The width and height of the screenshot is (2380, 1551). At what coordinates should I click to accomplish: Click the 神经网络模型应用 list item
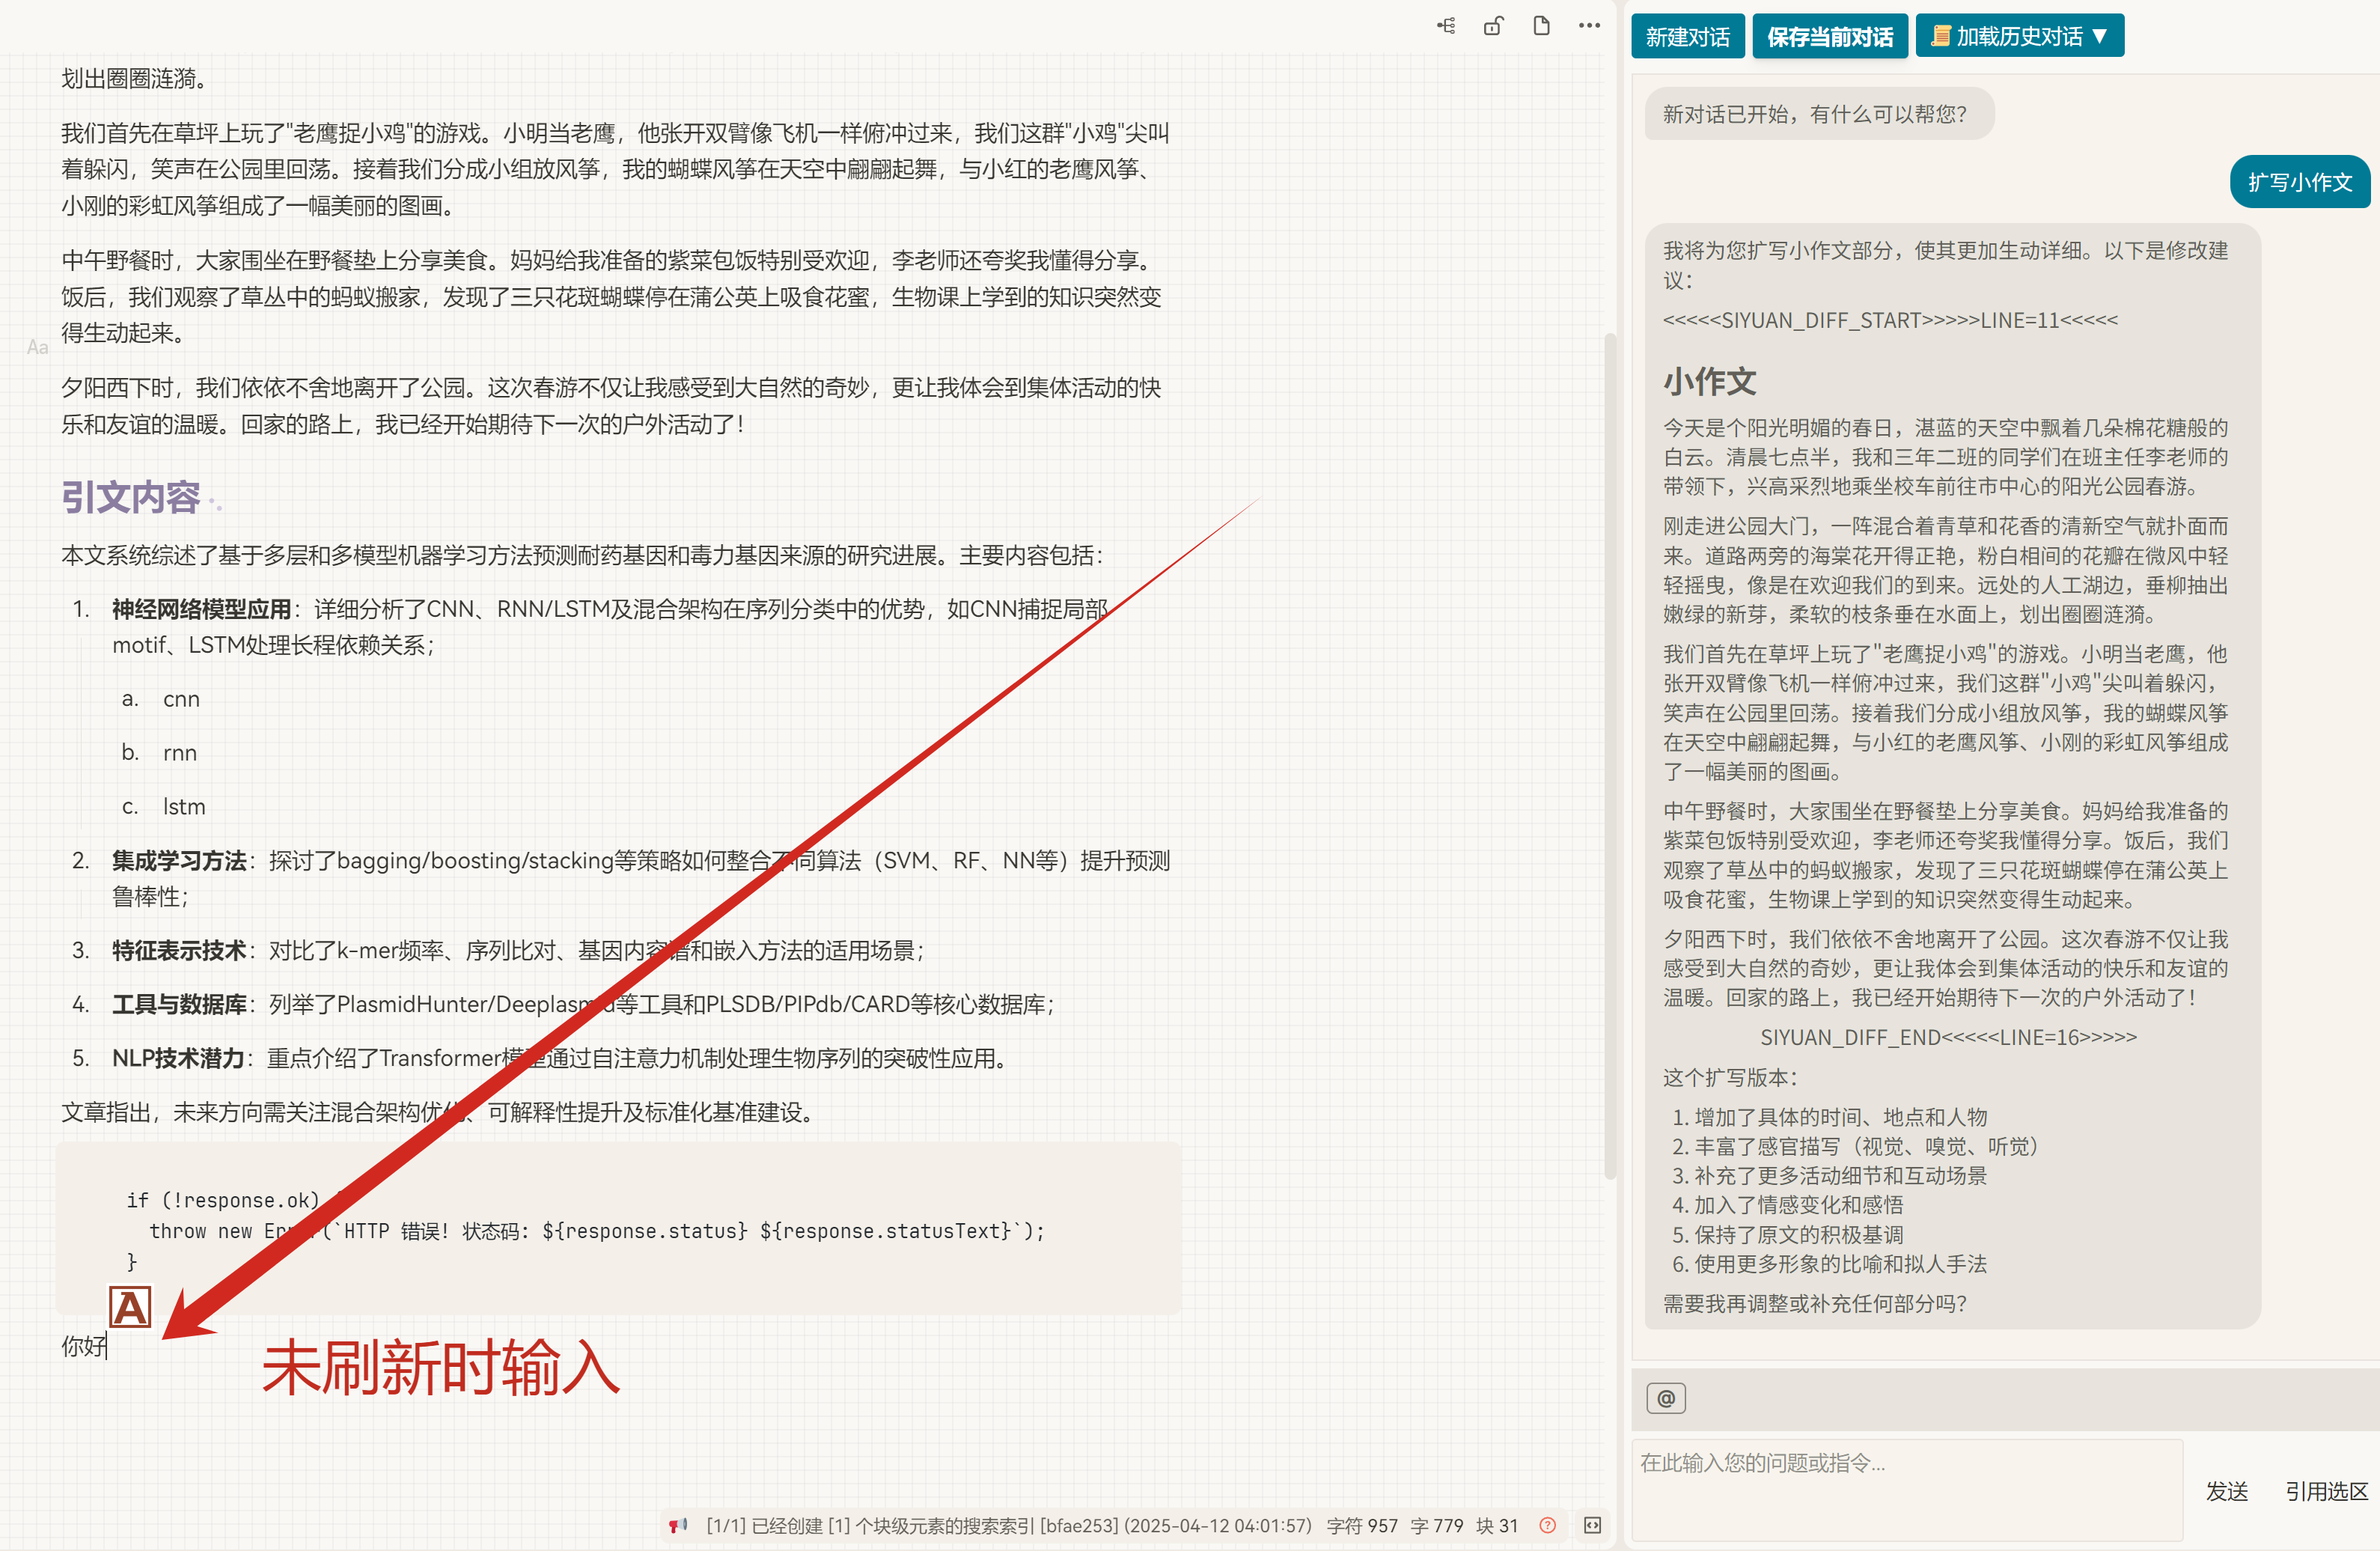click(x=201, y=609)
